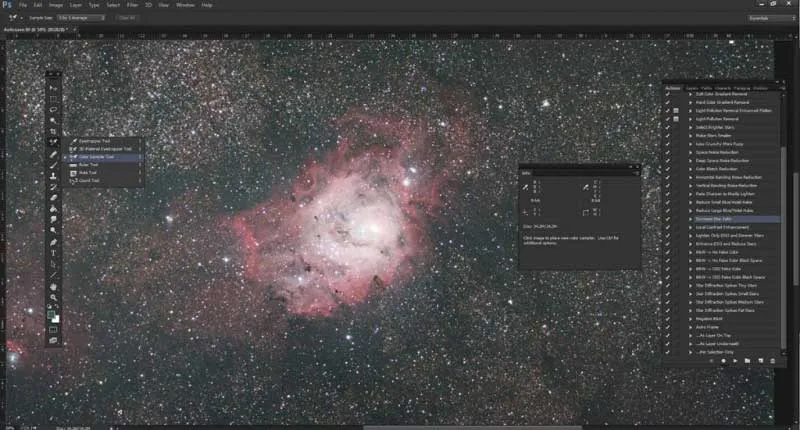
Task: Expand Star Diffraction Spikes Tiny Stars action
Action: pyautogui.click(x=691, y=285)
